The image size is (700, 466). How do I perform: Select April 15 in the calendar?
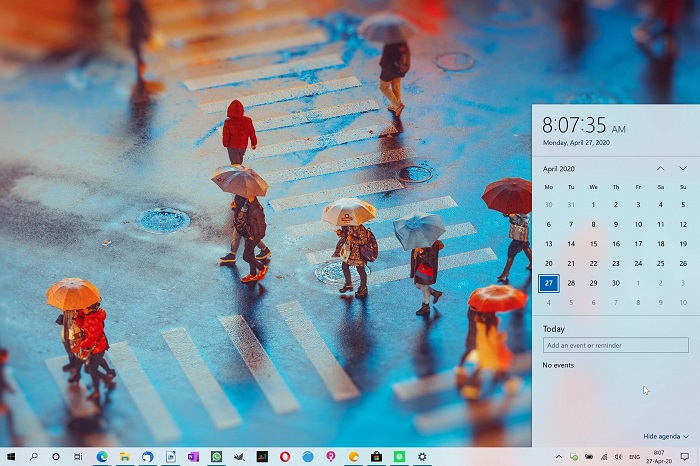pyautogui.click(x=593, y=243)
